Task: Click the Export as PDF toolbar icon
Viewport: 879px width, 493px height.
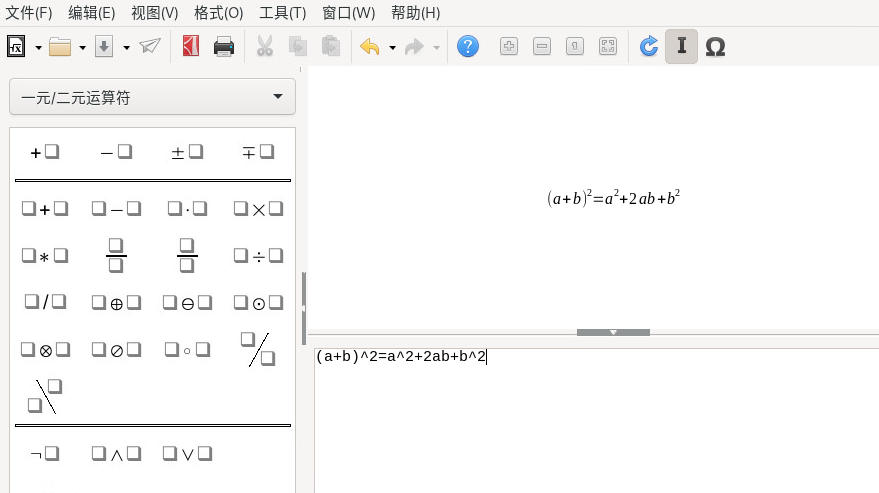Action: point(191,46)
